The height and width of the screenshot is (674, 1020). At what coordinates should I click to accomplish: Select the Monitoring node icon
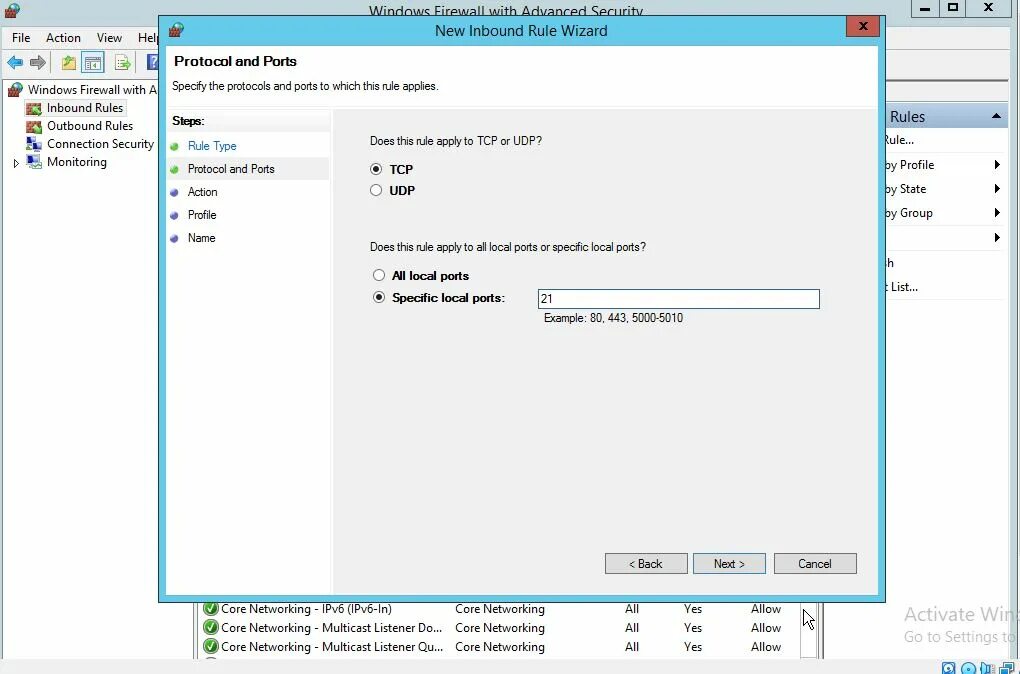click(33, 162)
